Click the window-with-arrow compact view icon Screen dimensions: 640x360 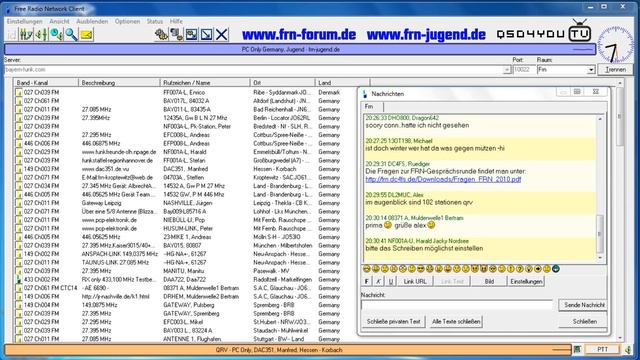pos(191,35)
